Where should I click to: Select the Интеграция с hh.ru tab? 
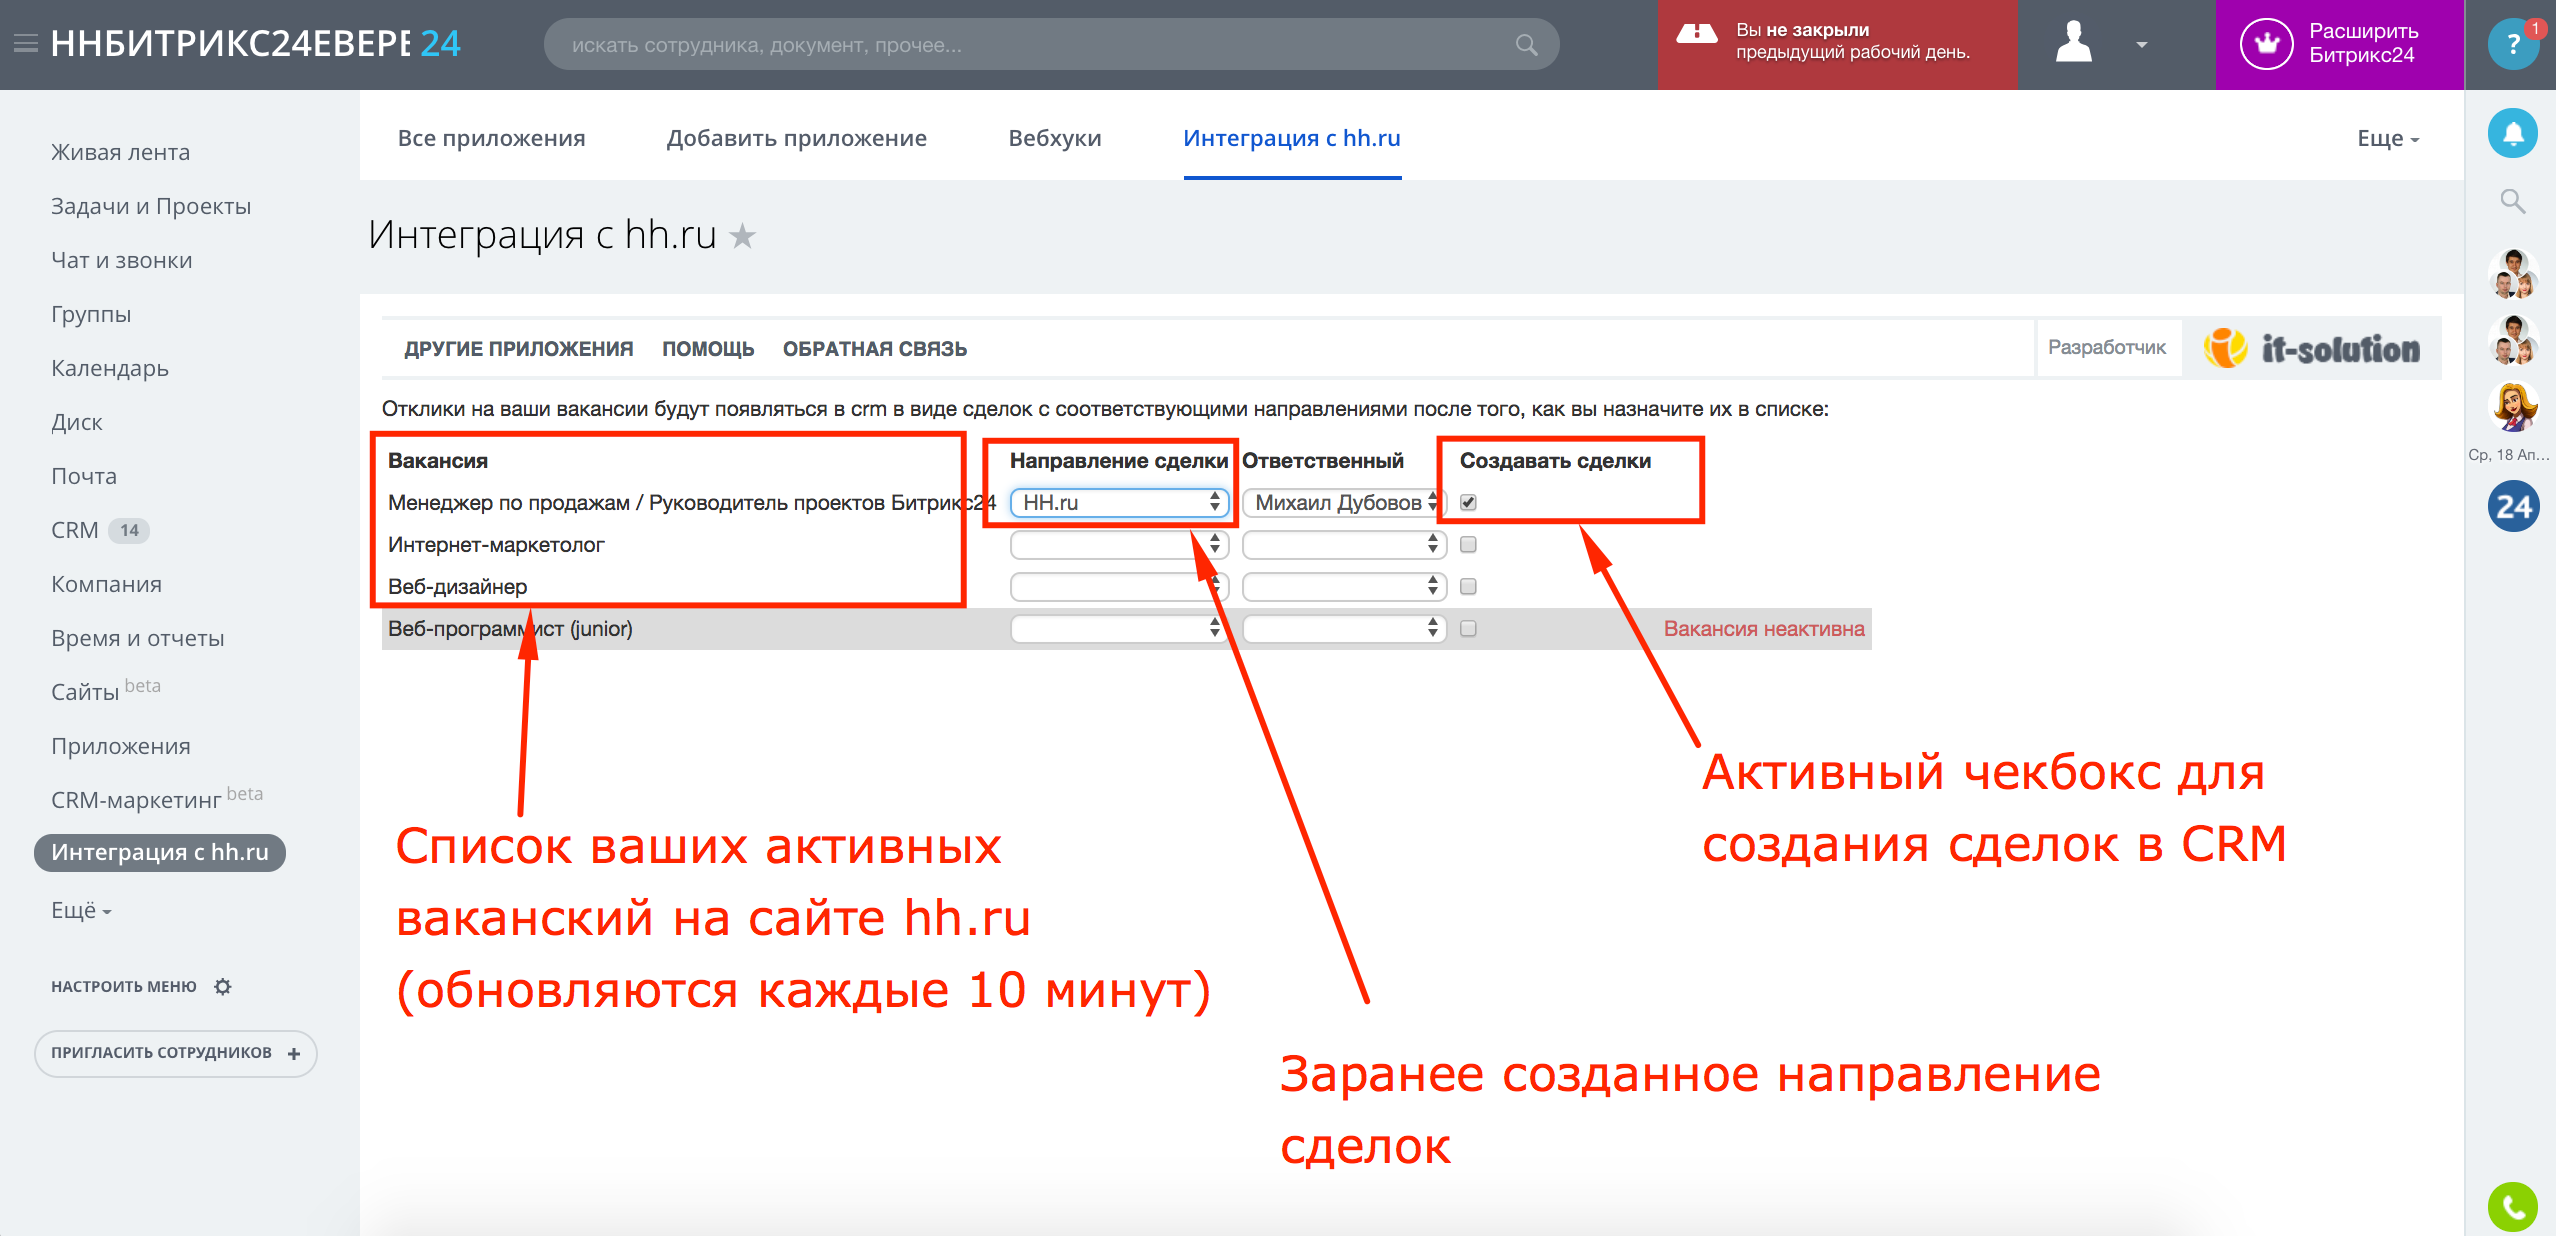tap(1291, 138)
